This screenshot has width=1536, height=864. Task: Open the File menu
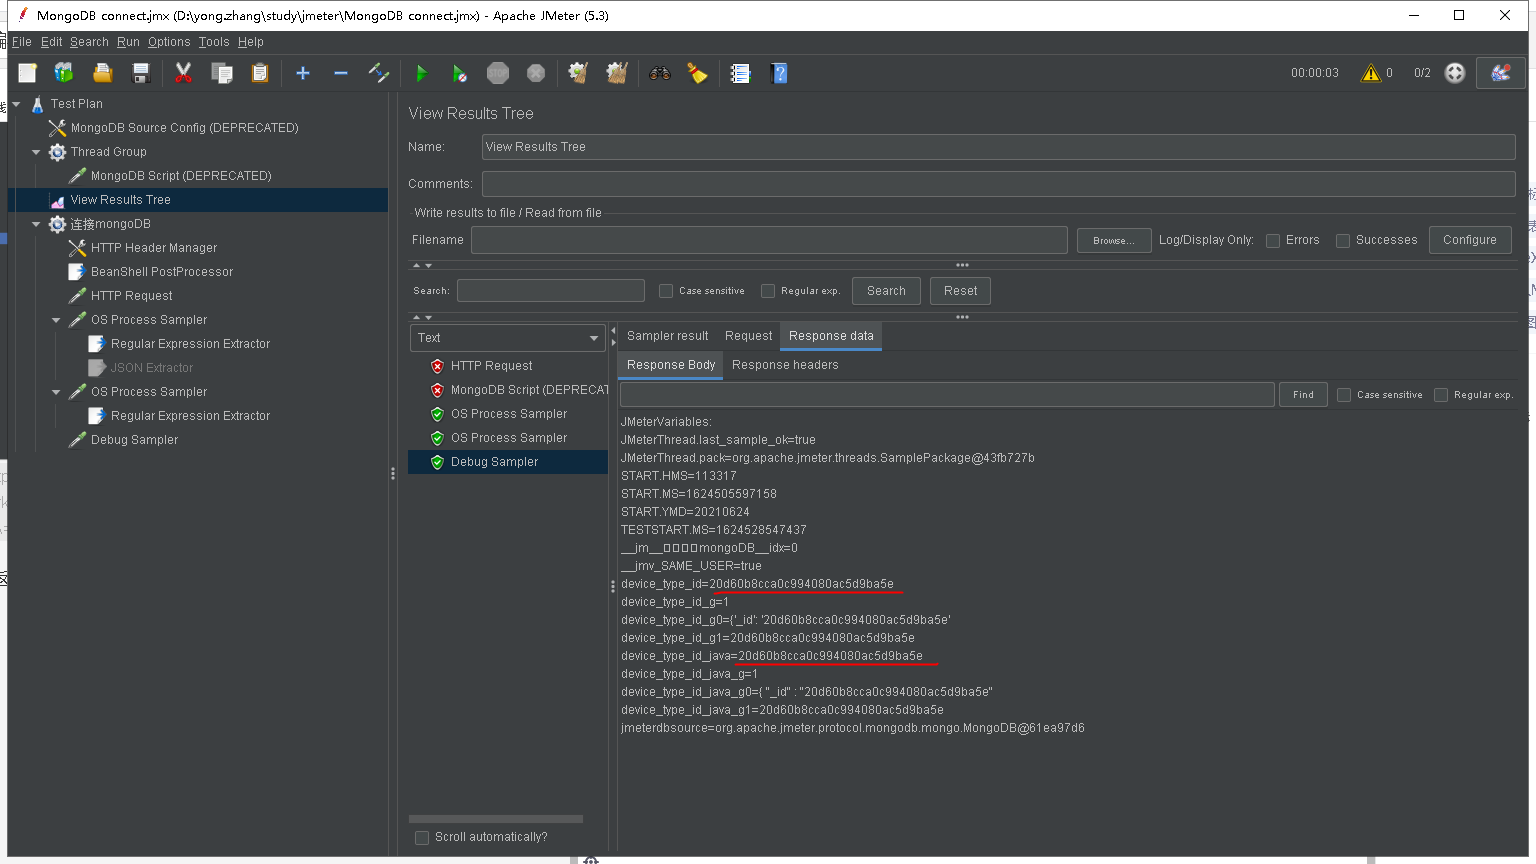coord(22,42)
